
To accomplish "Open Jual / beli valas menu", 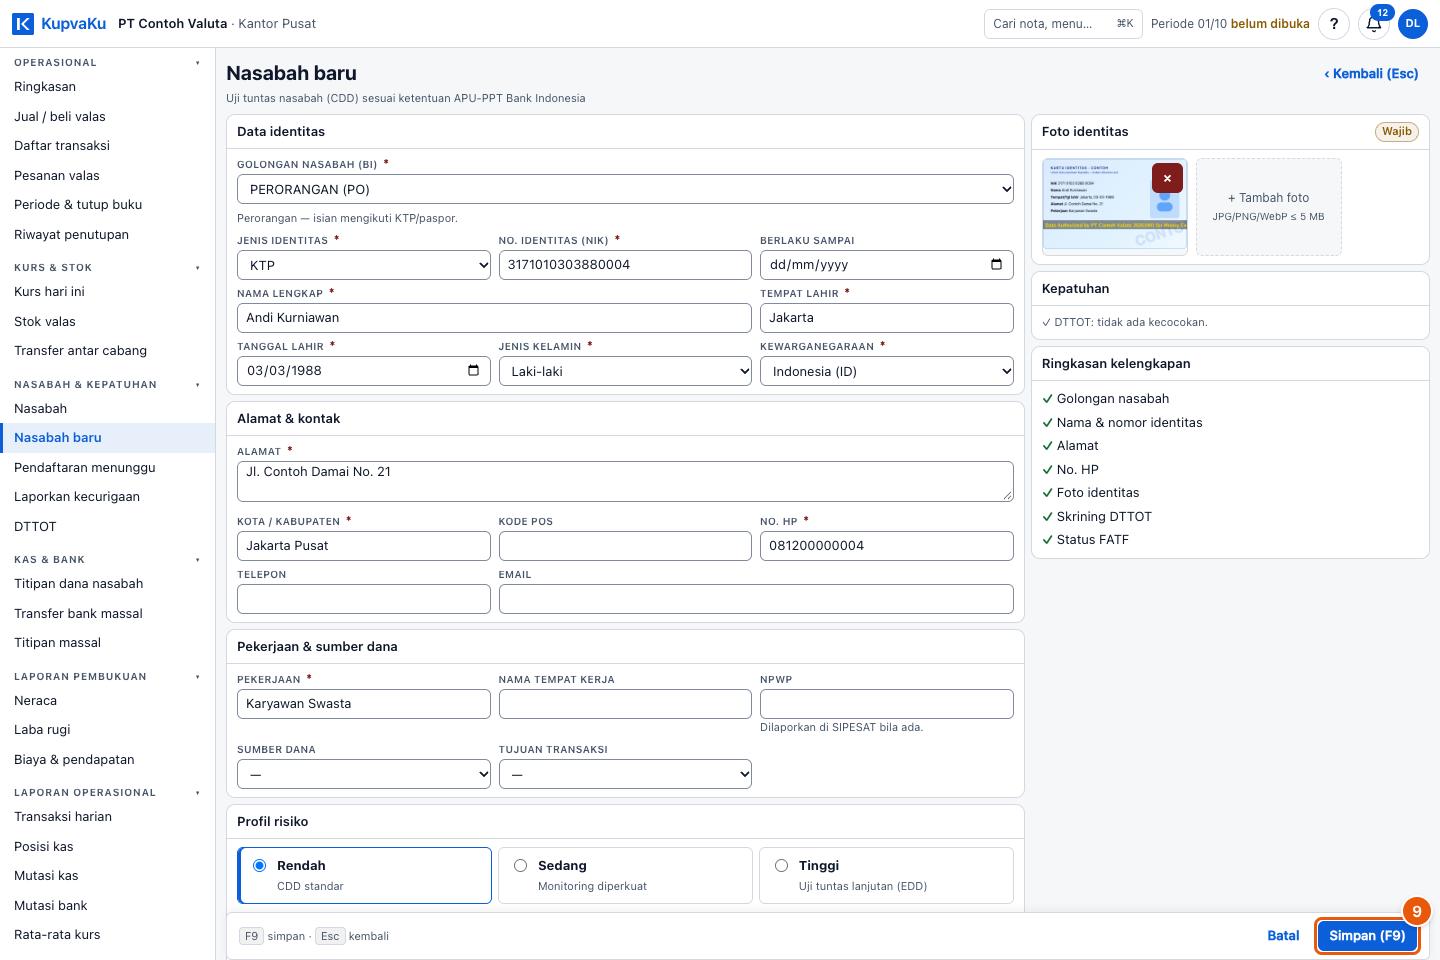I will 107,117.
